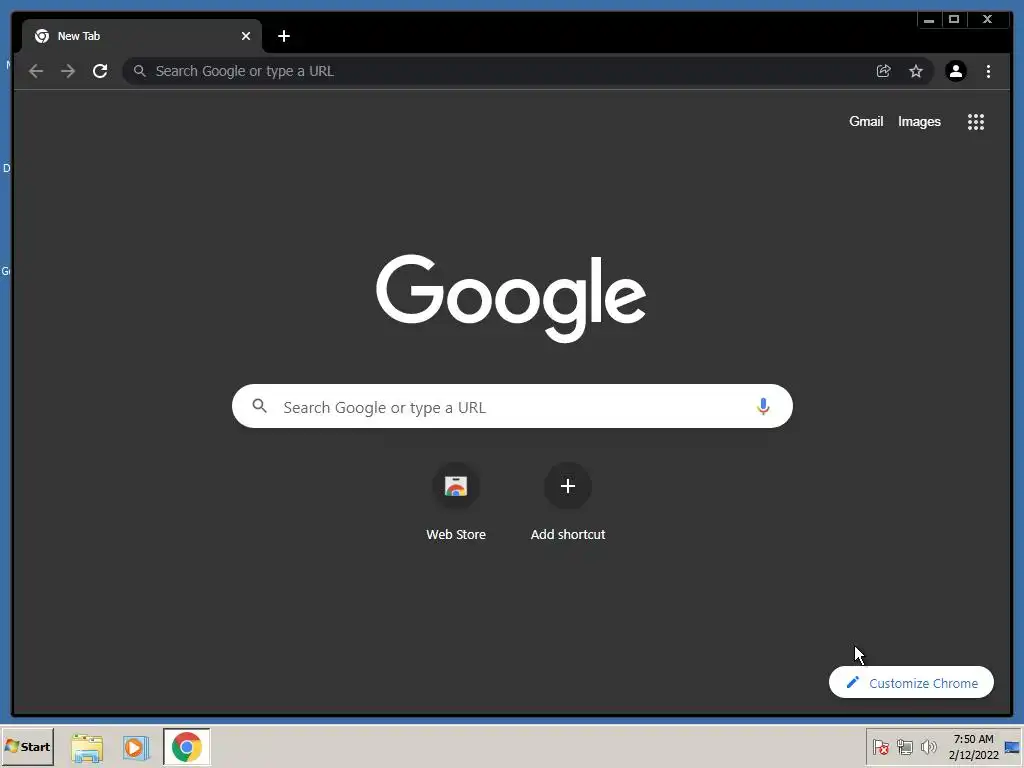The image size is (1024, 768).
Task: Start voice search with the microphone
Action: [763, 407]
